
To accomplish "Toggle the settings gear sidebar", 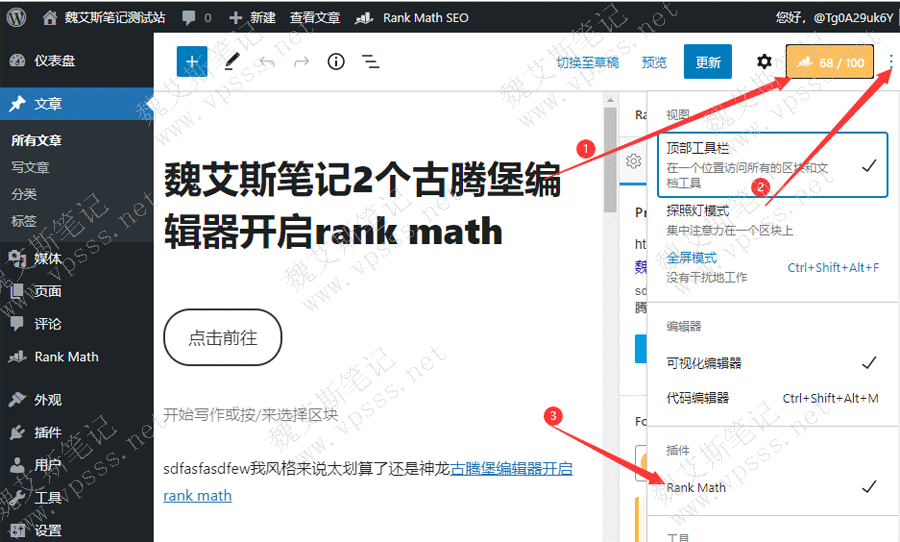I will click(764, 61).
